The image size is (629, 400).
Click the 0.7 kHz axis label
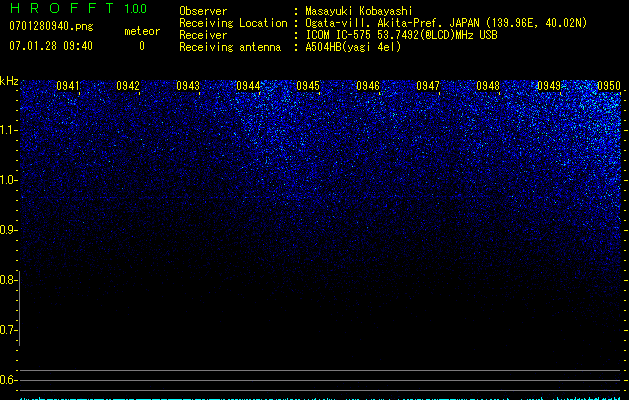point(8,330)
